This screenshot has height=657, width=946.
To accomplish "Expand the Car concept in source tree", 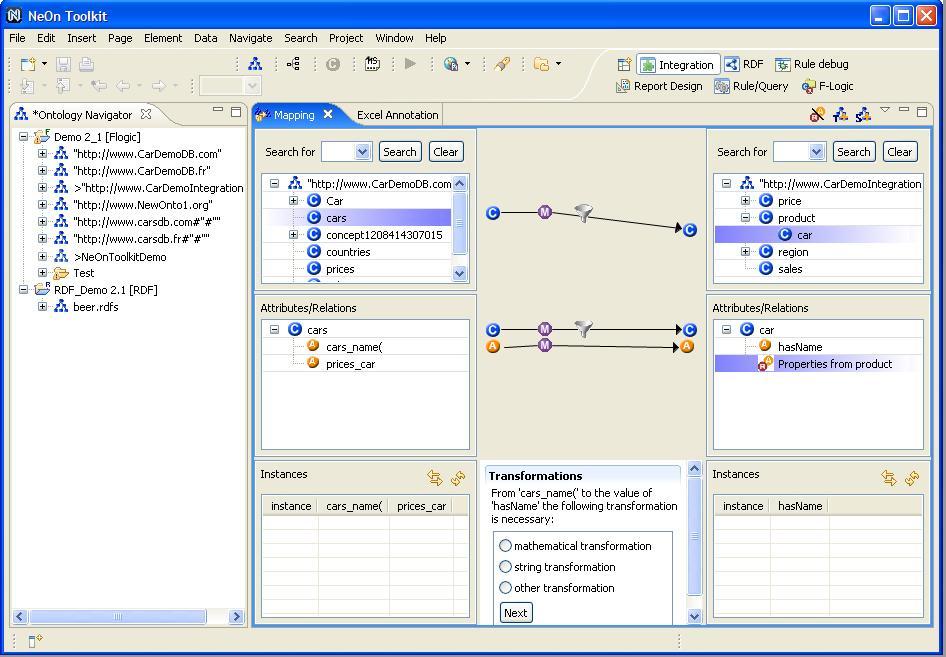I will point(293,200).
